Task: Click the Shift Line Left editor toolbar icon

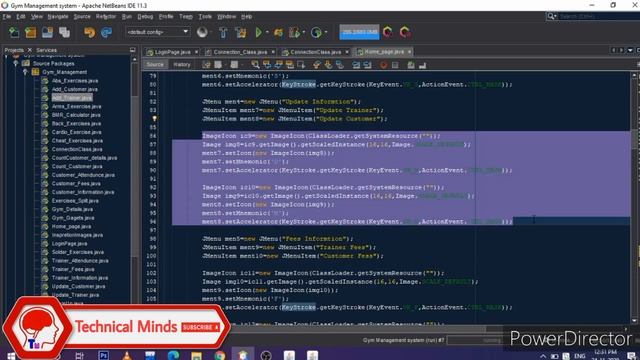Action: pyautogui.click(x=356, y=64)
